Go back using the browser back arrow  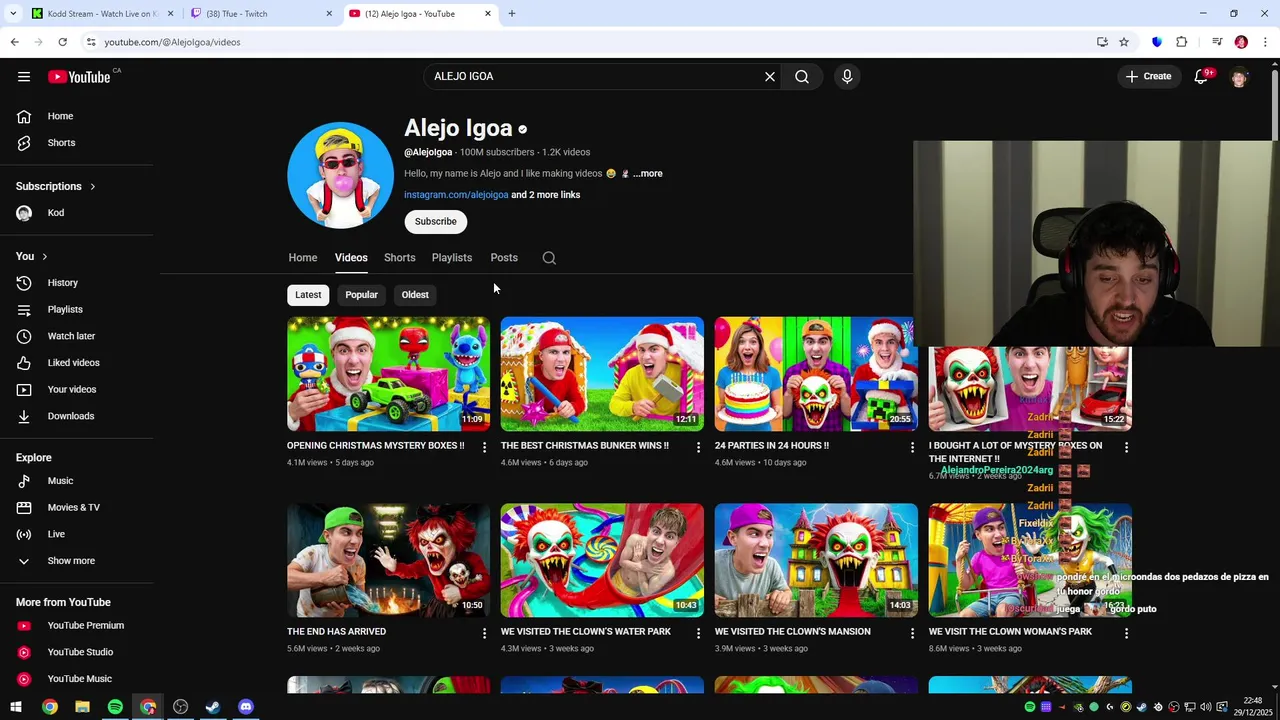pos(14,42)
